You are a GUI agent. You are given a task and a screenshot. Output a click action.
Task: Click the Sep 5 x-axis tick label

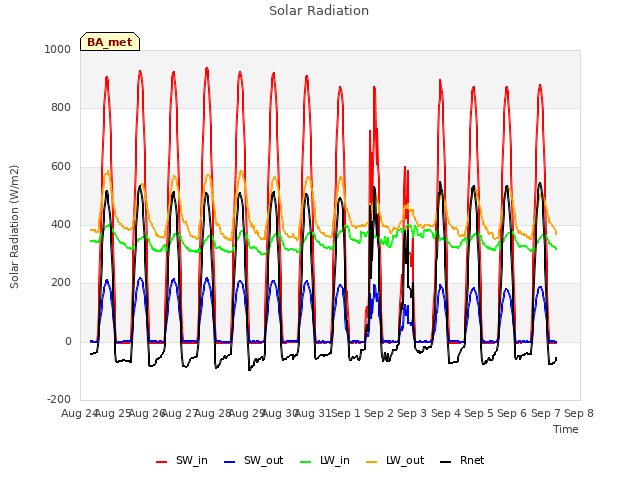point(479,413)
